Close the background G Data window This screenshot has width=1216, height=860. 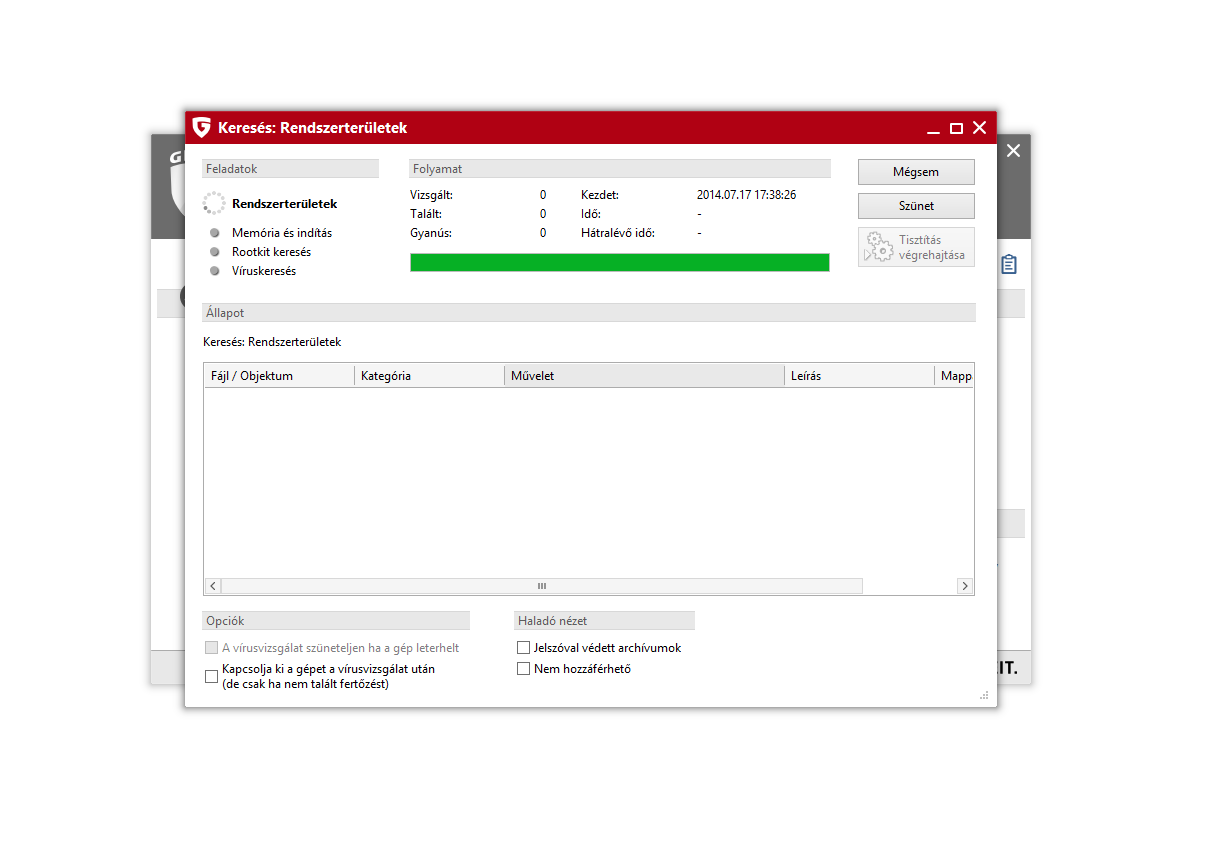coord(1013,151)
